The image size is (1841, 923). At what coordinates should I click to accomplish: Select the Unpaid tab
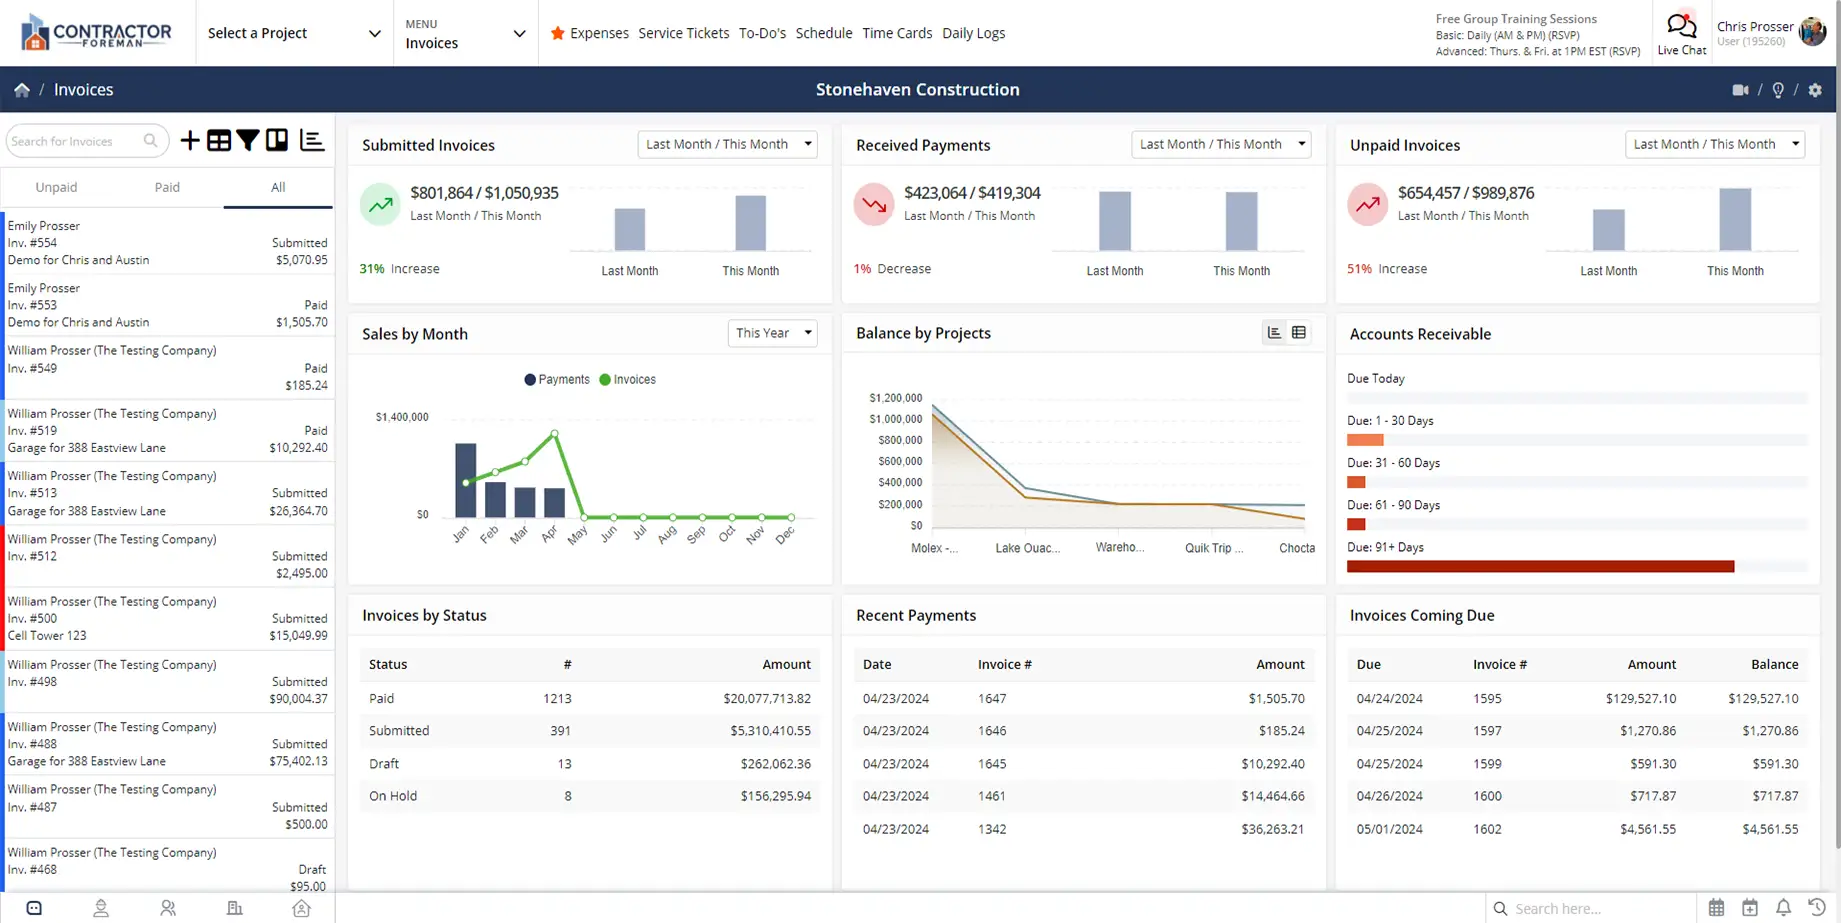56,187
